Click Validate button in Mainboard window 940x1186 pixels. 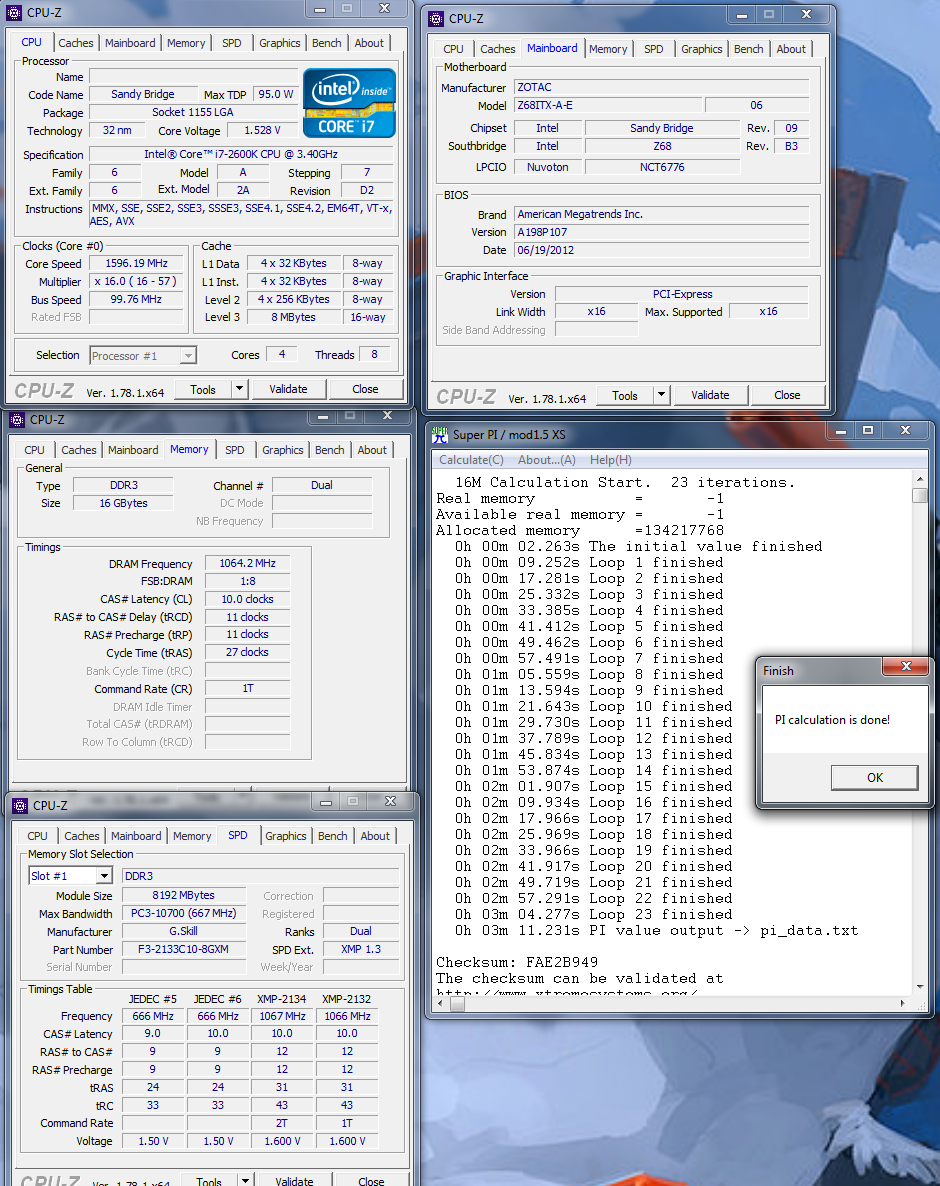pyautogui.click(x=710, y=395)
